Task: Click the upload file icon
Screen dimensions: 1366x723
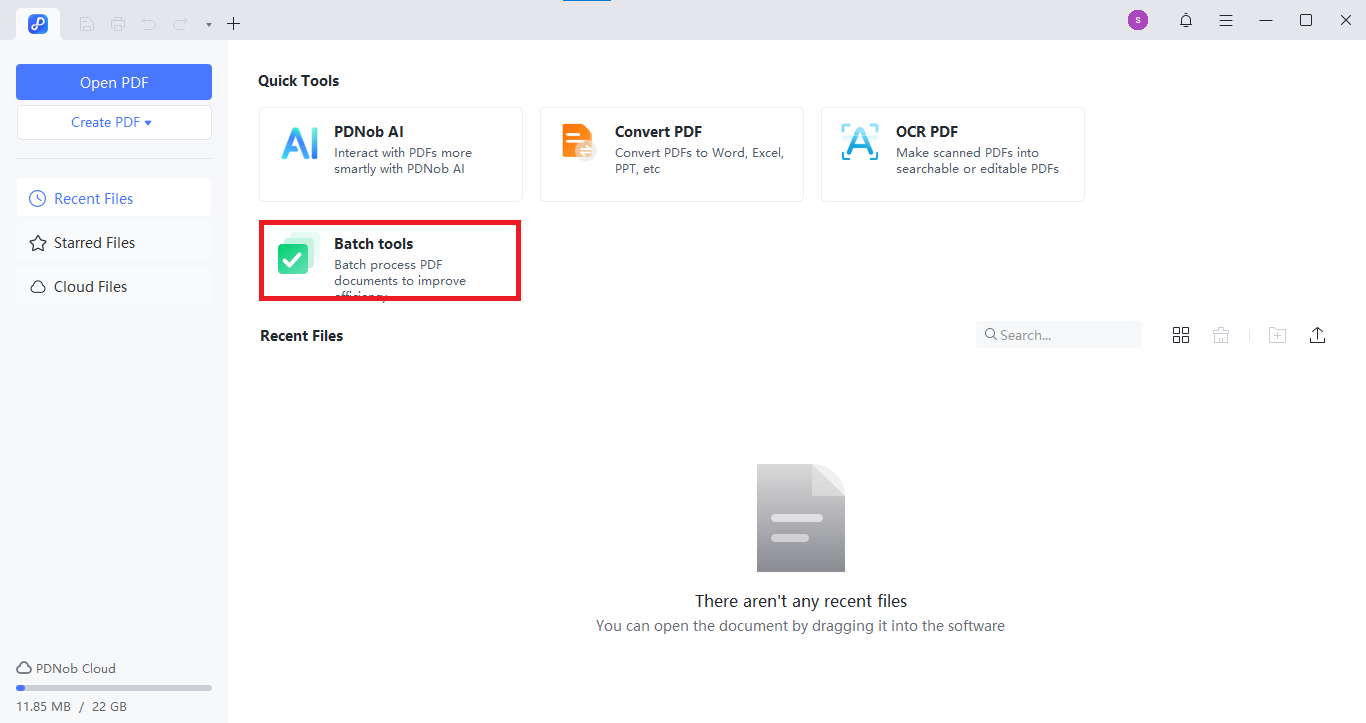Action: tap(1317, 335)
